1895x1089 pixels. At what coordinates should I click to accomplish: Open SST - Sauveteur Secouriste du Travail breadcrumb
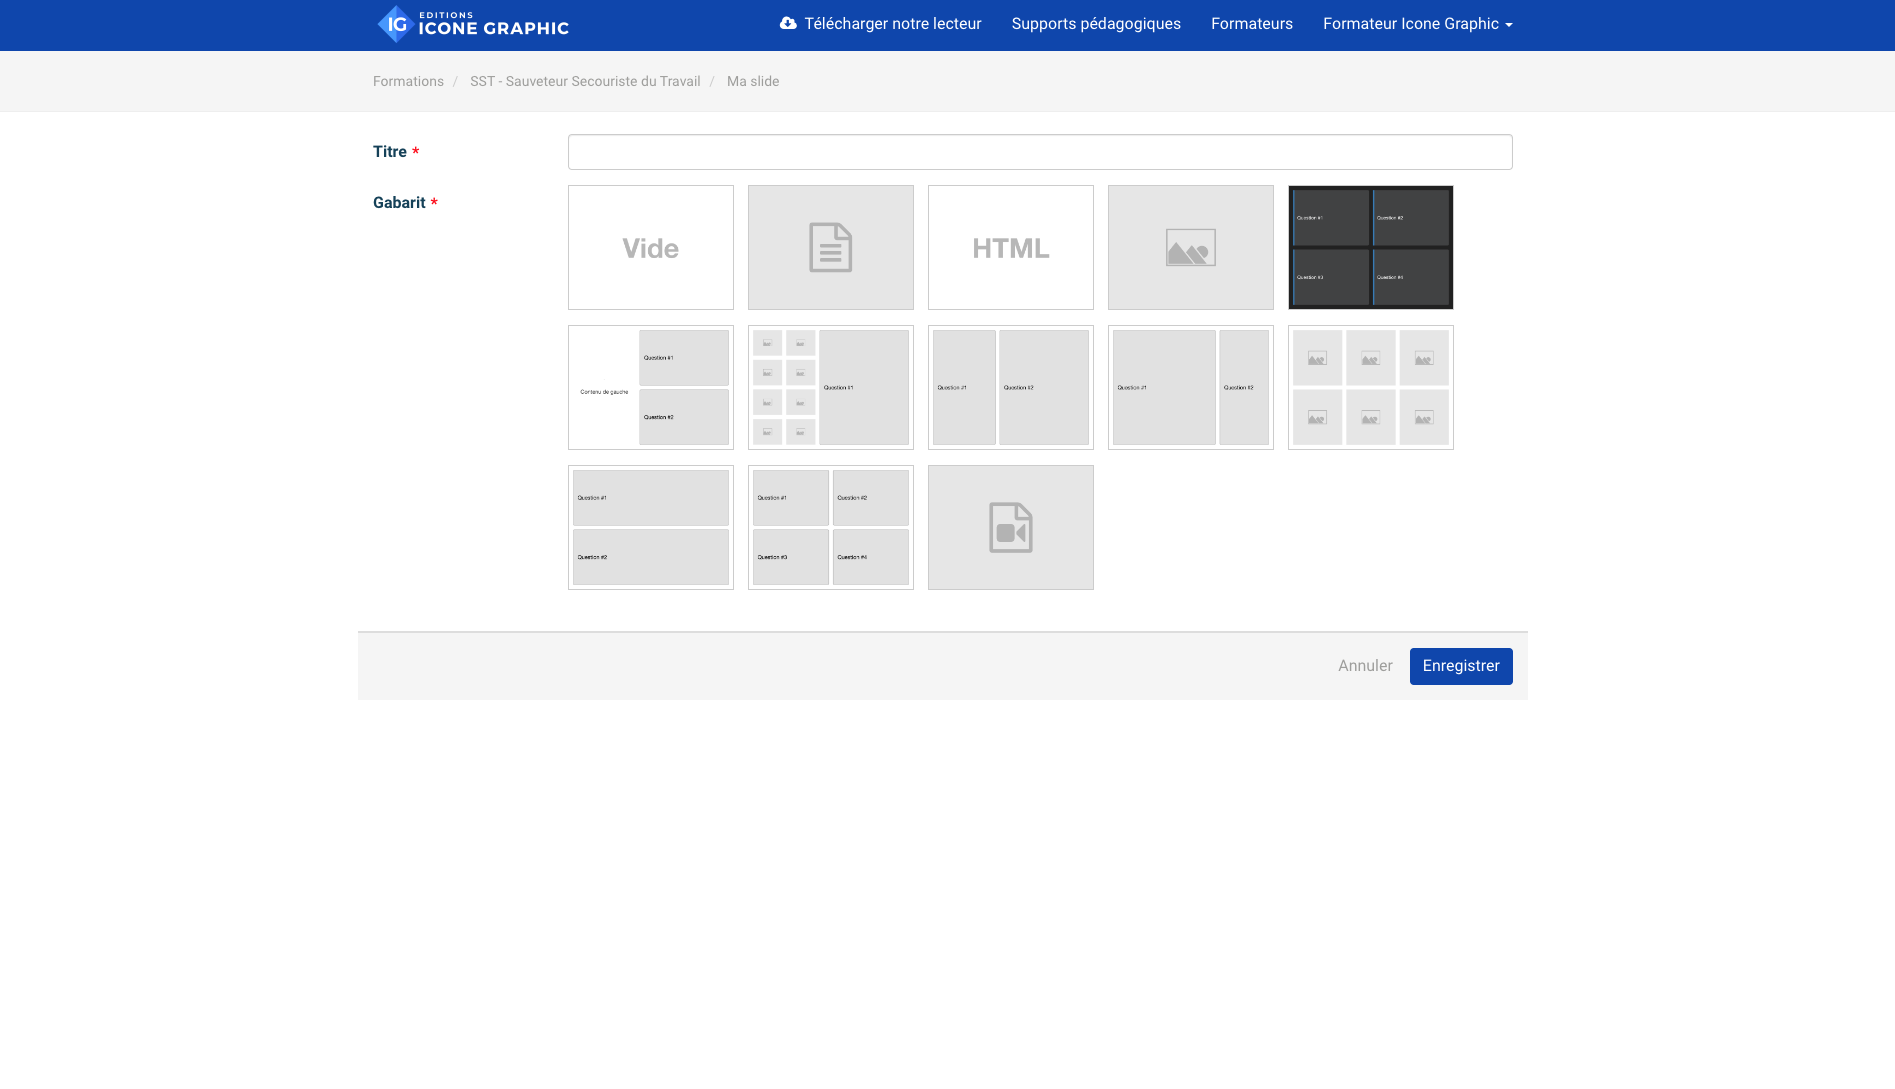[x=585, y=81]
